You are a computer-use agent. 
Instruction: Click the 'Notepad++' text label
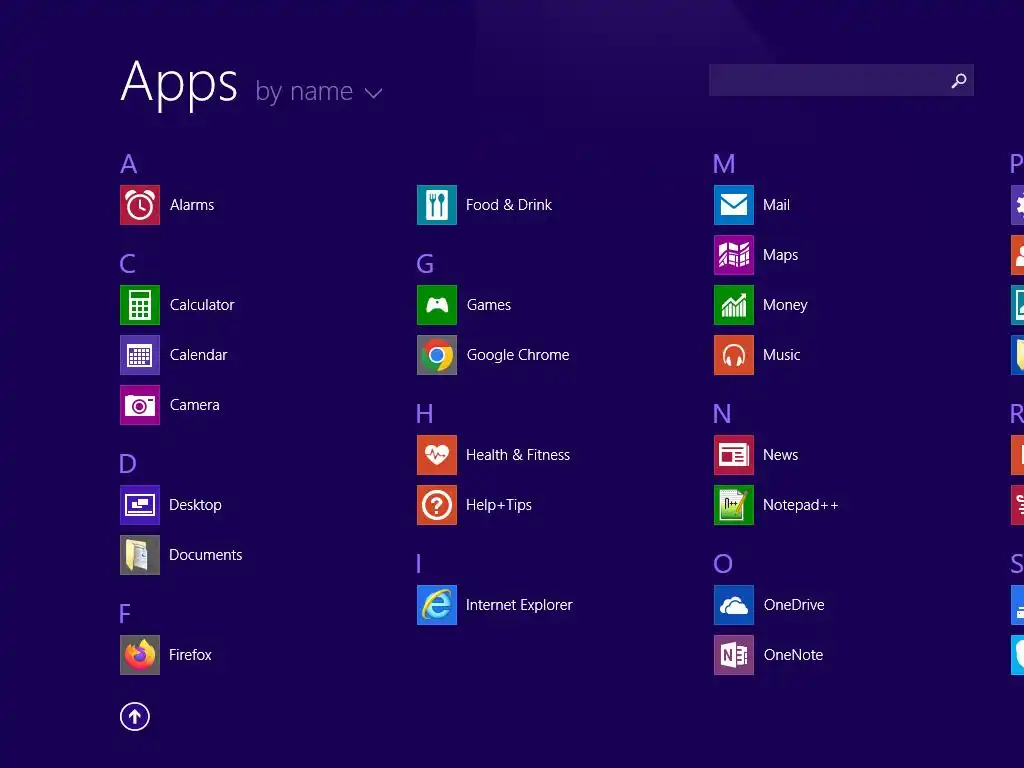tap(801, 505)
